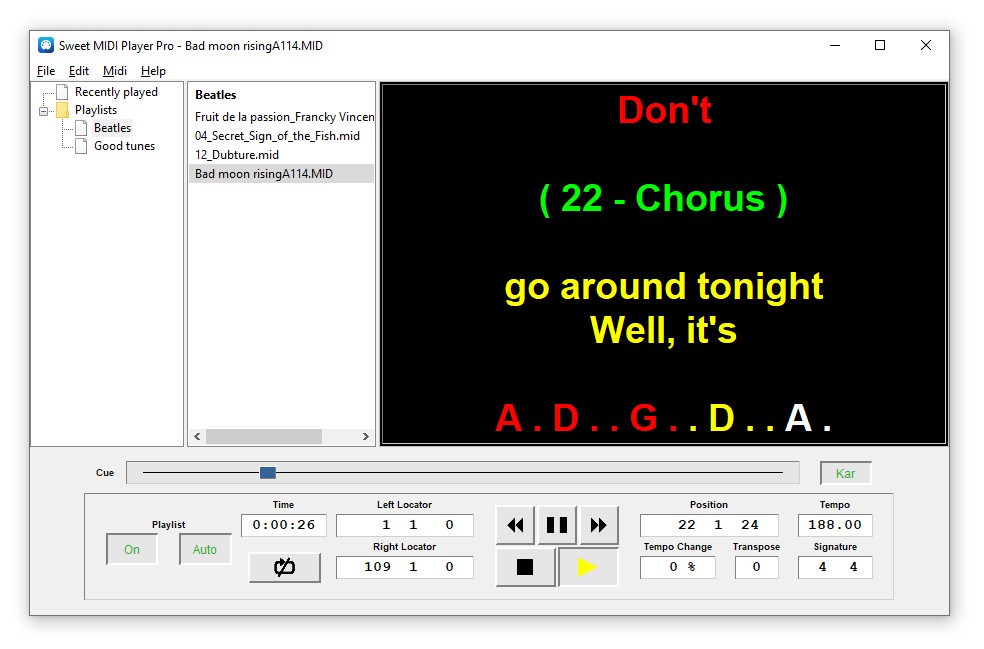Pause playback with the pause button
Screen dimensions: 984x649
click(557, 525)
